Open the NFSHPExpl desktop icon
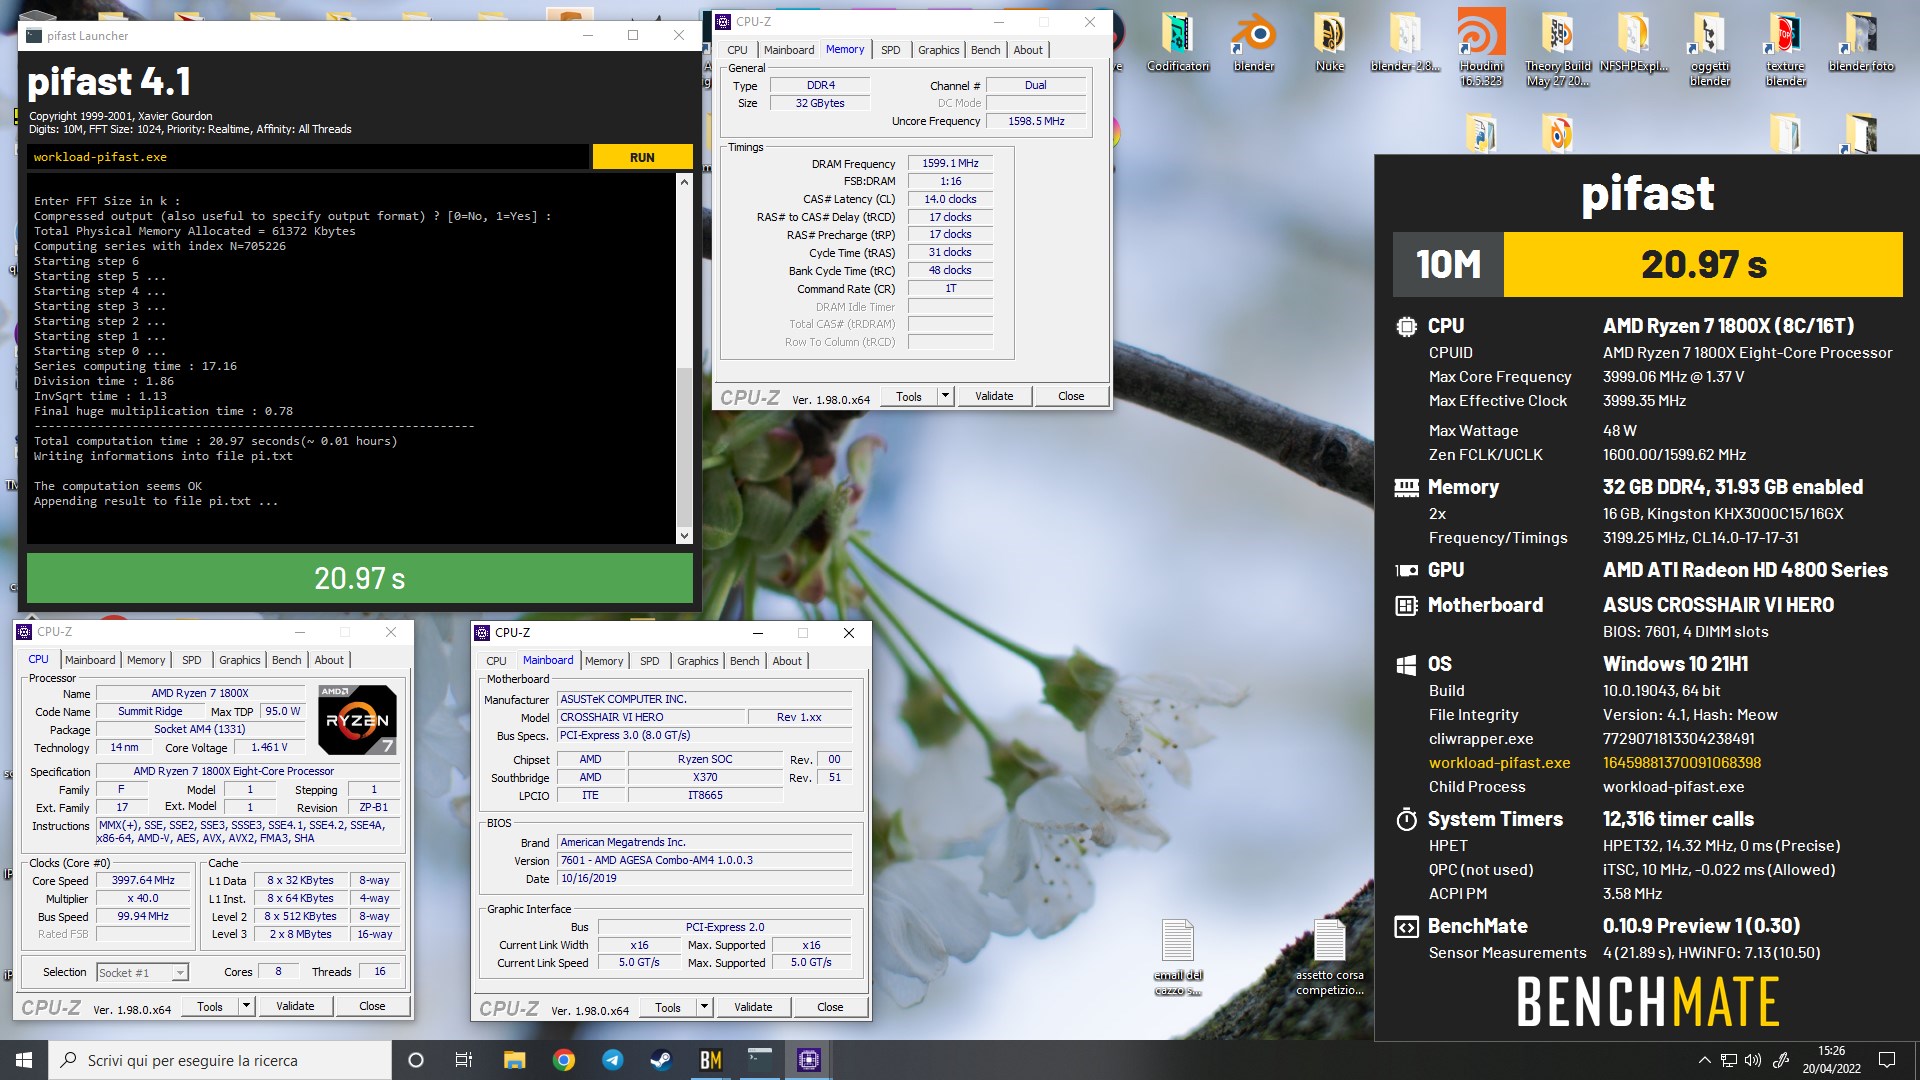This screenshot has height=1080, width=1920. (1633, 42)
